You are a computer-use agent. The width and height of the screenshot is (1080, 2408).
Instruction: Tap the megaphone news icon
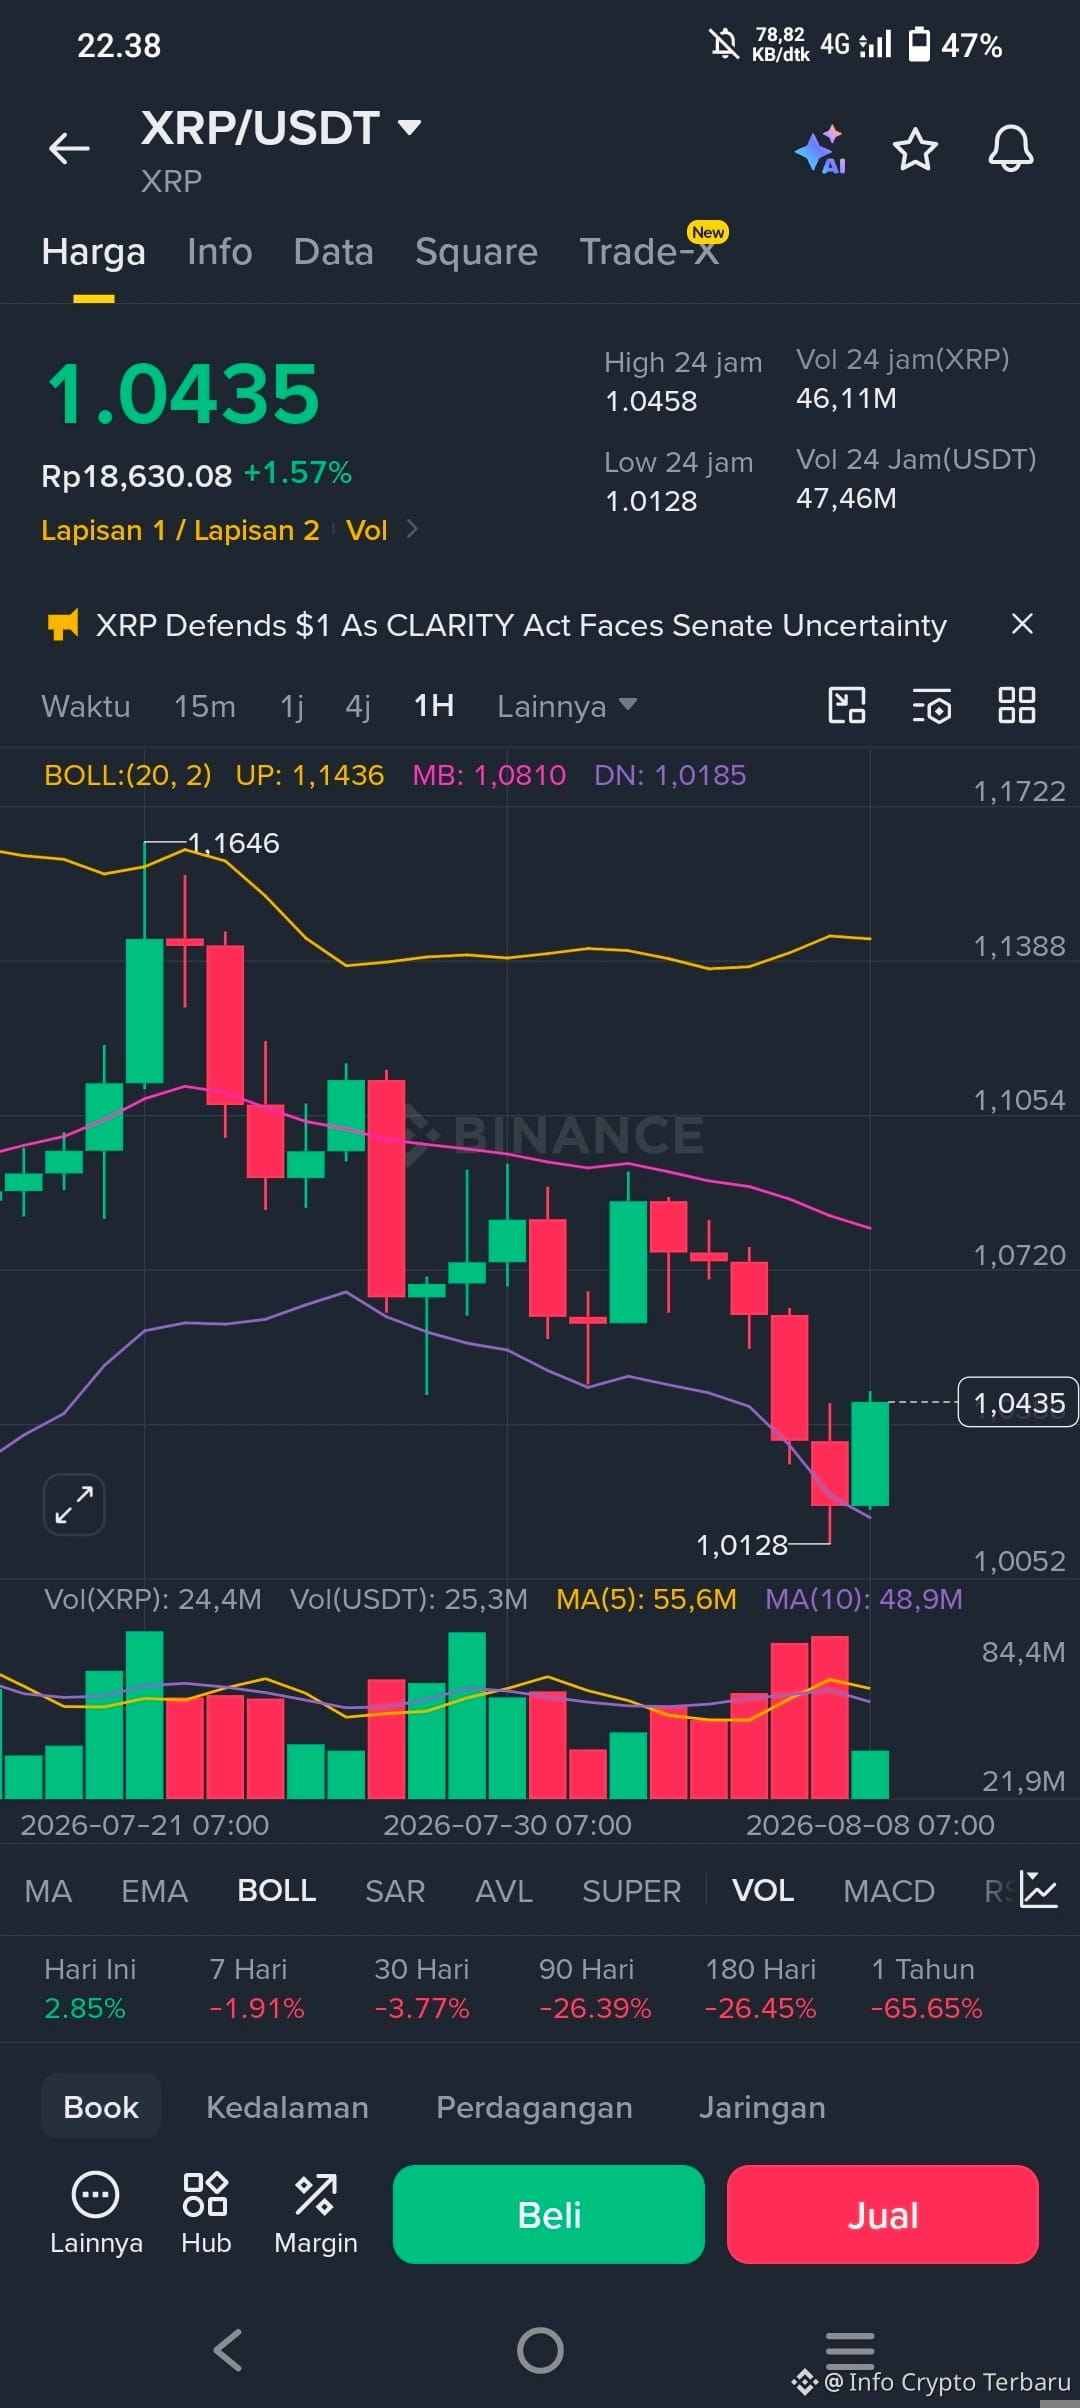(x=63, y=626)
